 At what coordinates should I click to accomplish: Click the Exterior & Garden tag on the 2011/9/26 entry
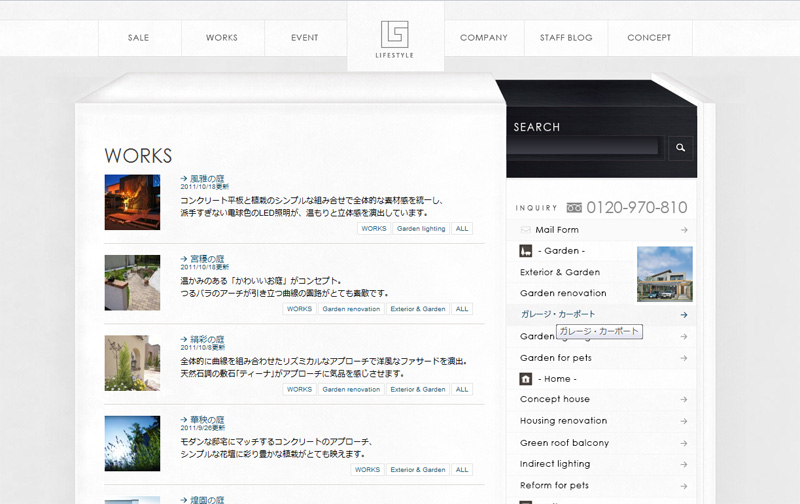point(418,469)
